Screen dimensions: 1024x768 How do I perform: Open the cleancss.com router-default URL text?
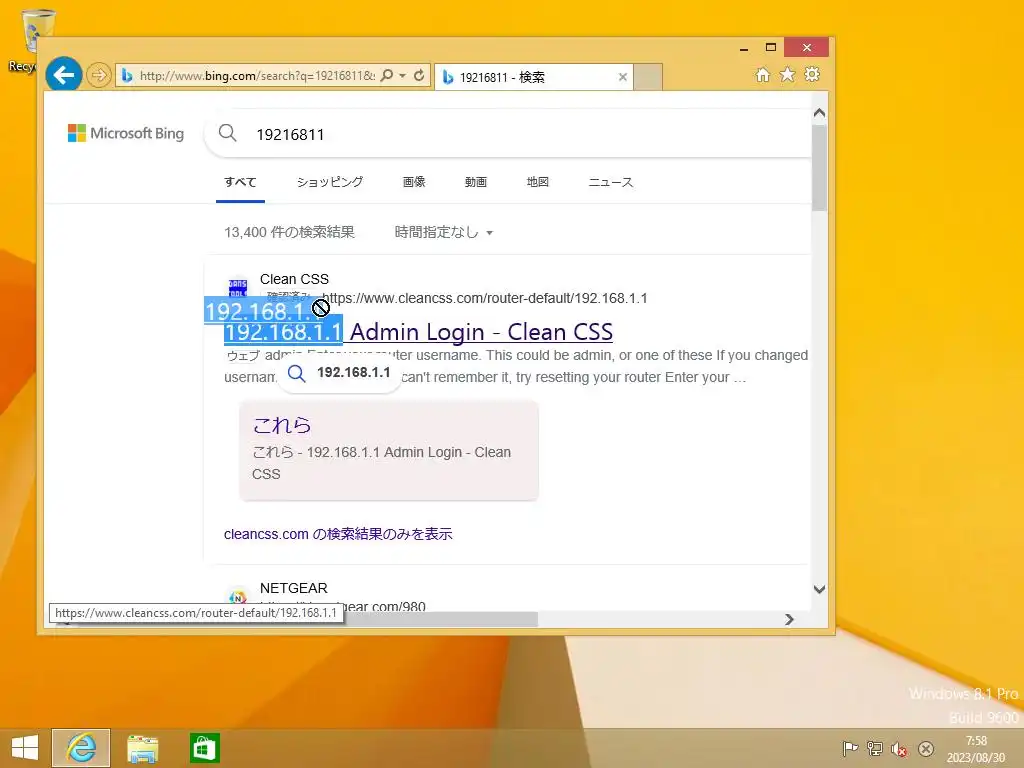485,298
